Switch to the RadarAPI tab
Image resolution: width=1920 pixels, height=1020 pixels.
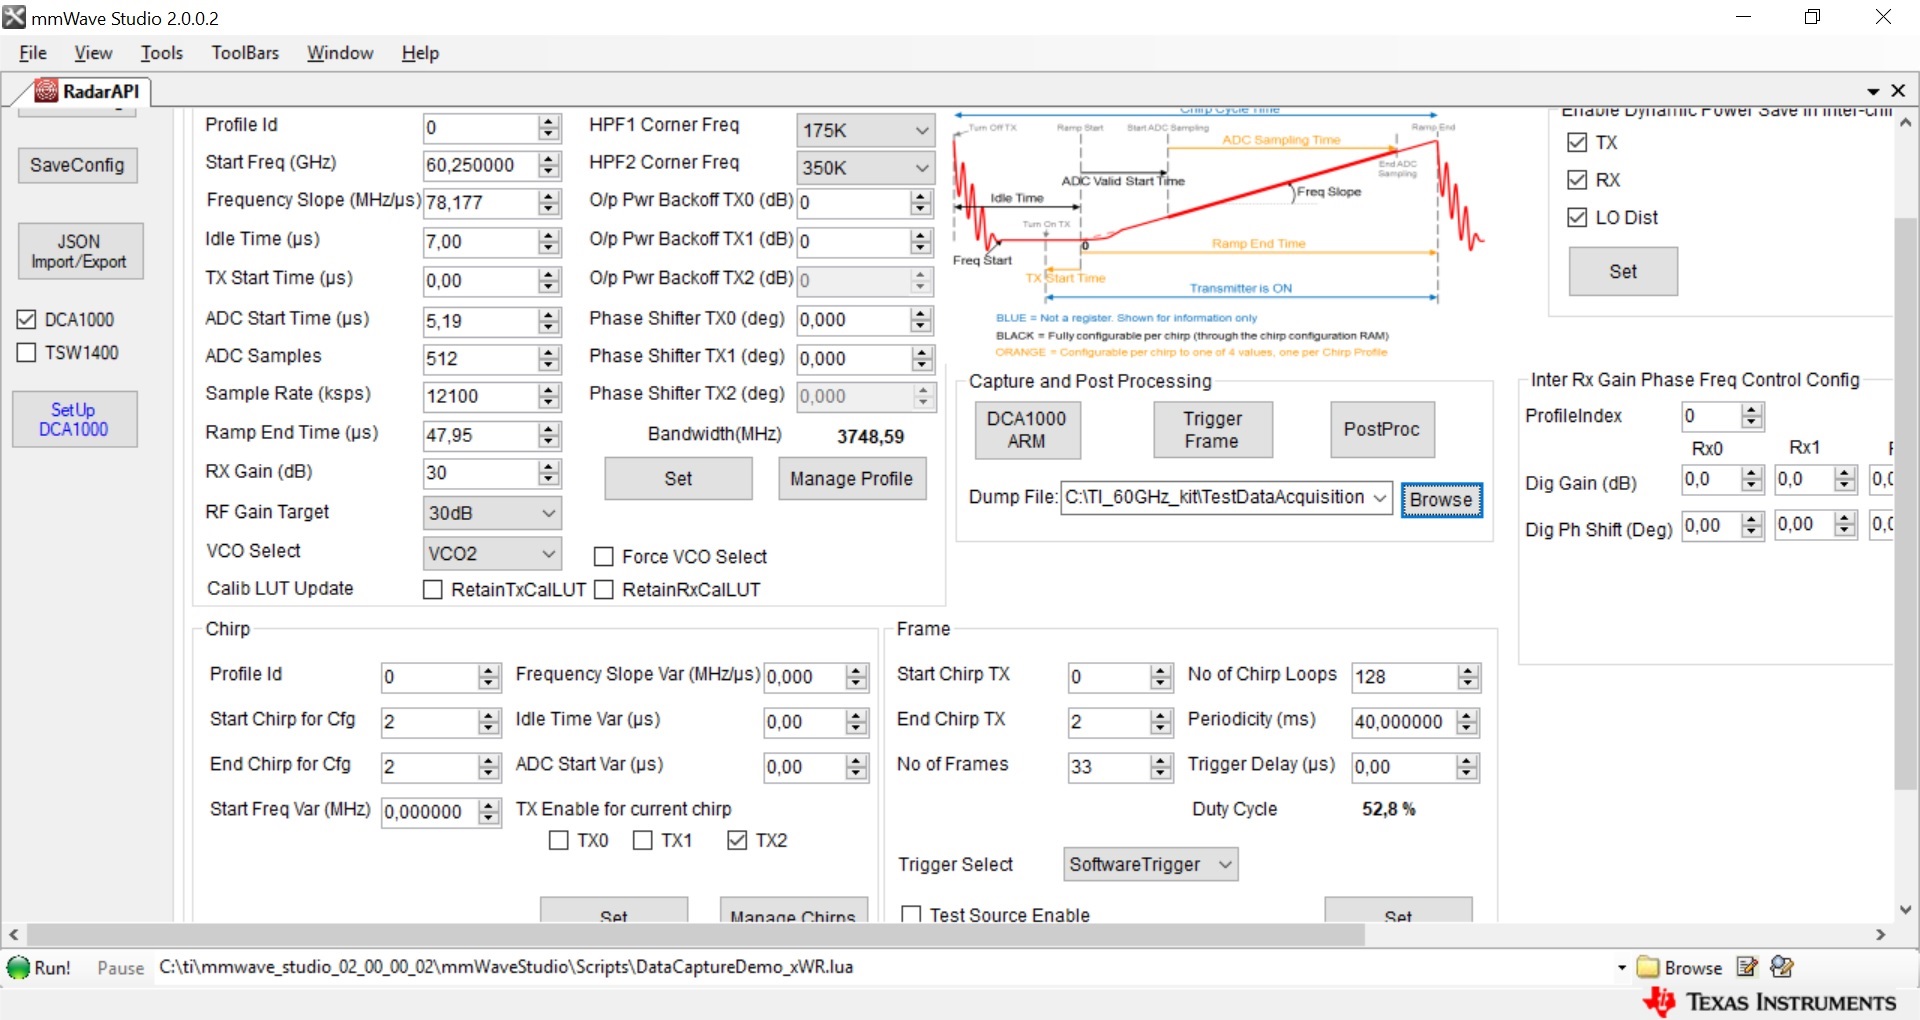pos(88,91)
